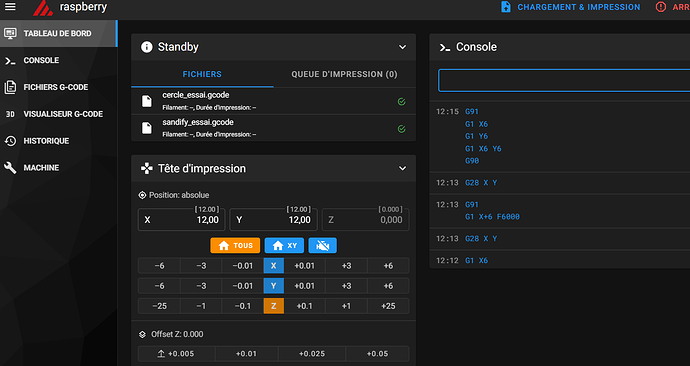Click the emergency stop alert icon
Image resolution: width=690 pixels, height=366 pixels.
click(x=661, y=7)
